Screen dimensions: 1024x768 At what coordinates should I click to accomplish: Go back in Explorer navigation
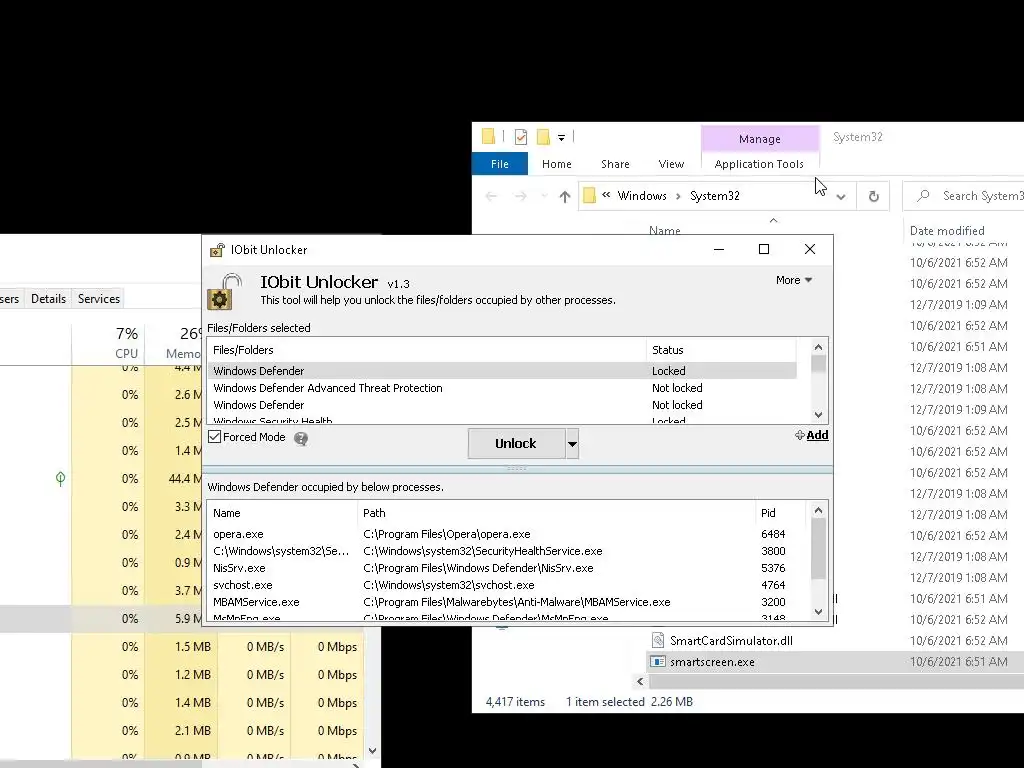tap(491, 196)
